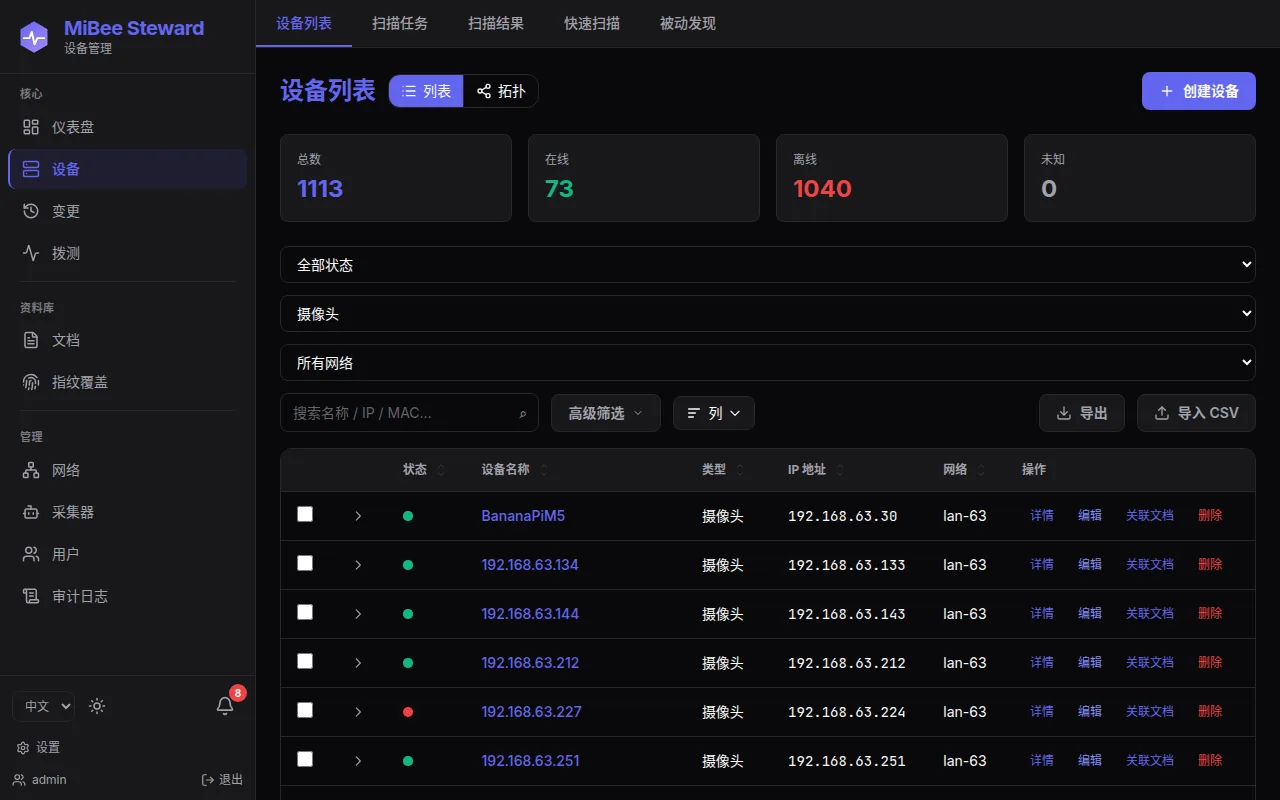Image resolution: width=1280 pixels, height=800 pixels.
Task: Expand the BananaPiM5 row chevron
Action: tap(358, 516)
